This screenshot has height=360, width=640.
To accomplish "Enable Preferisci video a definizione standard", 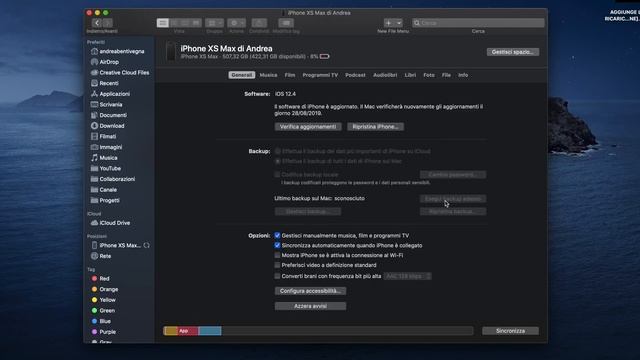I will click(x=277, y=265).
